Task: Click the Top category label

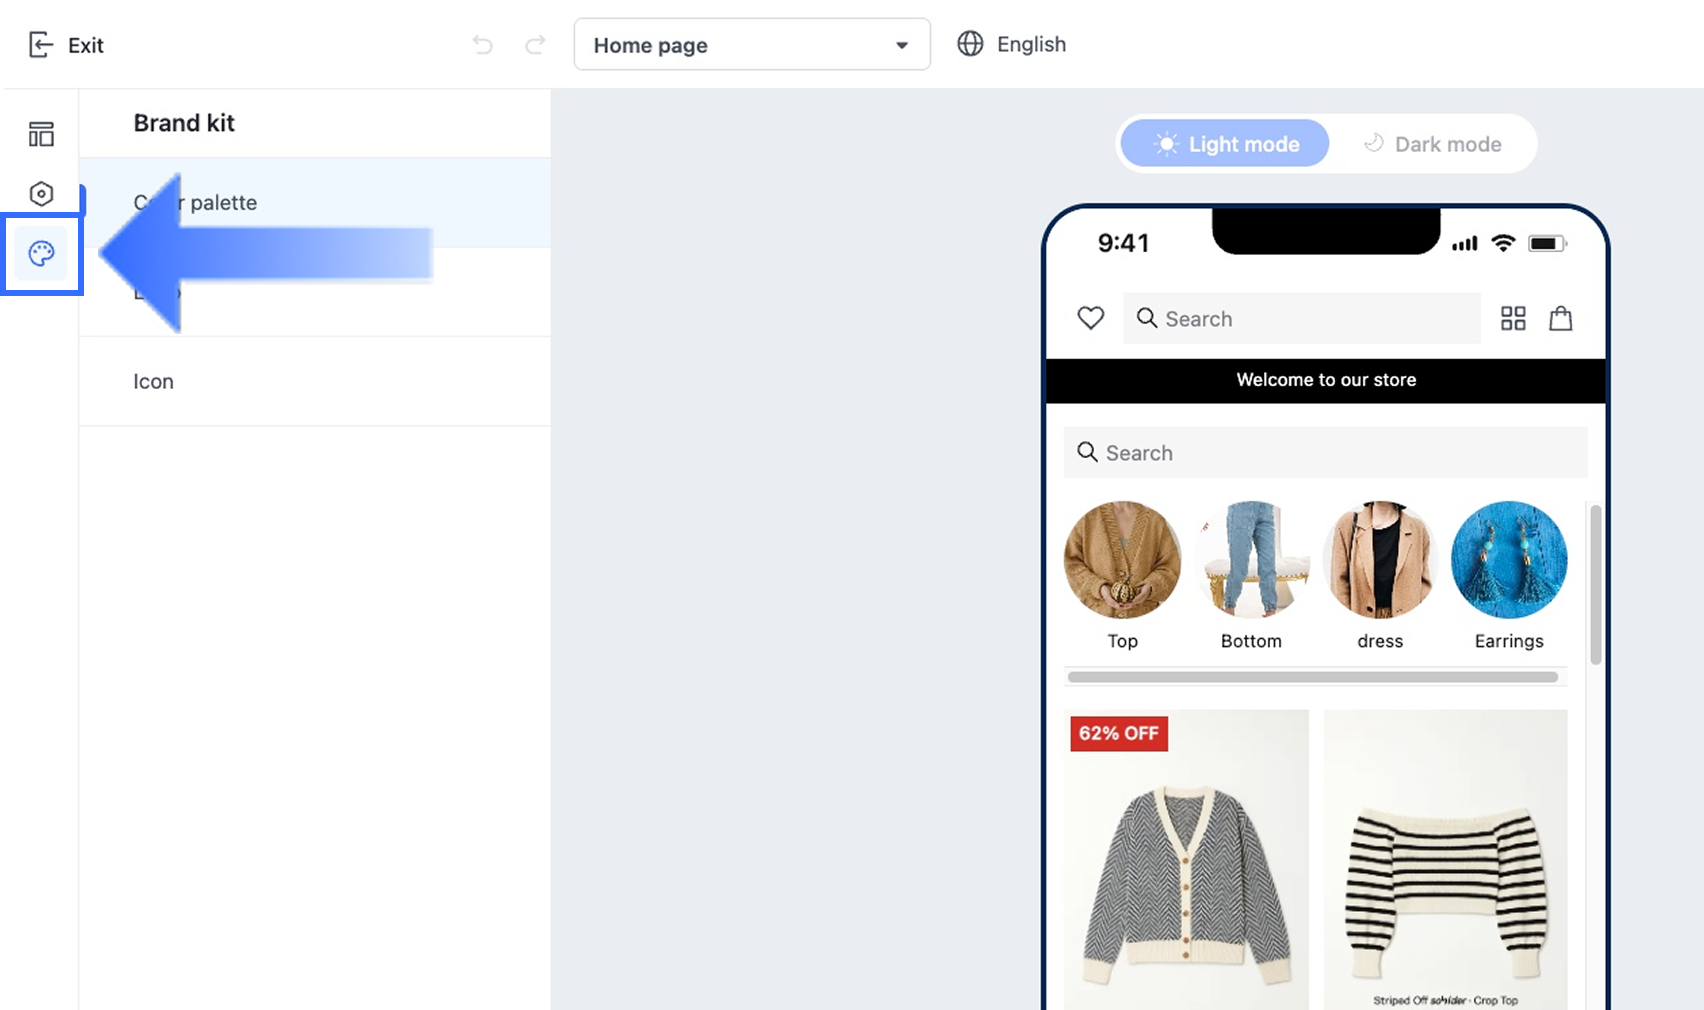Action: coord(1122,641)
